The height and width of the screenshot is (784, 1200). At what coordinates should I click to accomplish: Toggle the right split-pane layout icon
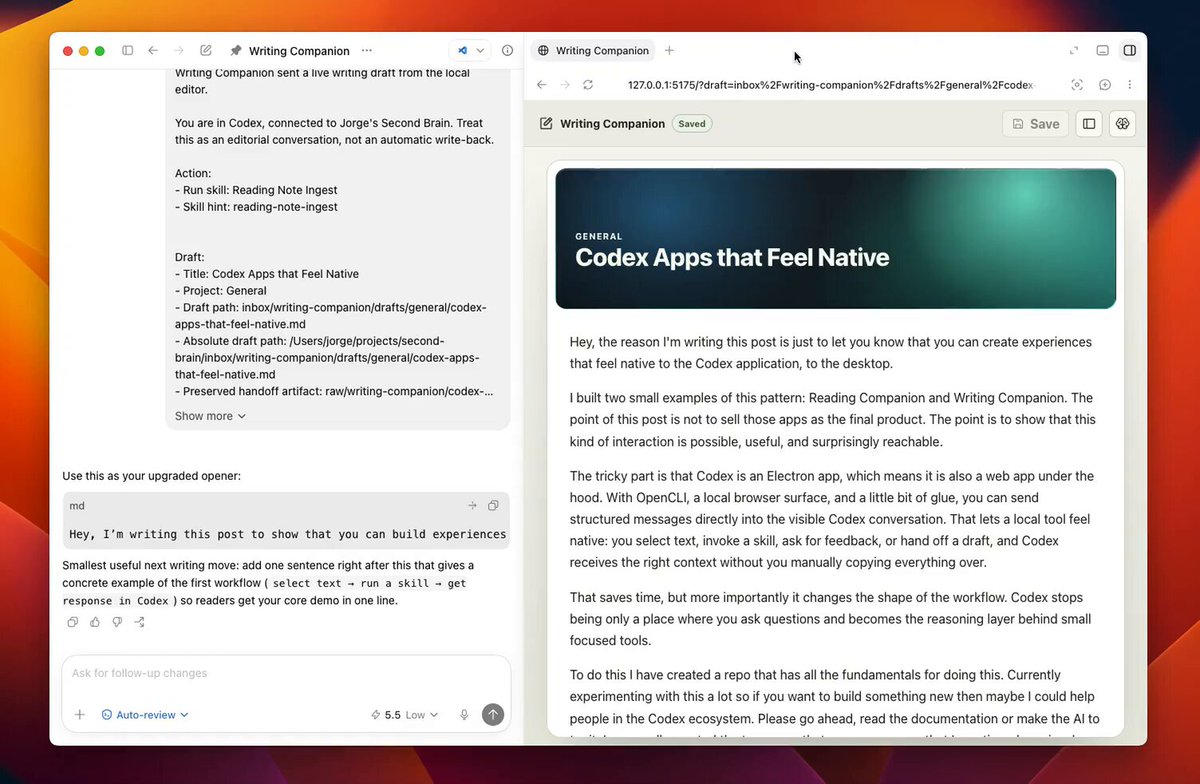[x=1129, y=50]
